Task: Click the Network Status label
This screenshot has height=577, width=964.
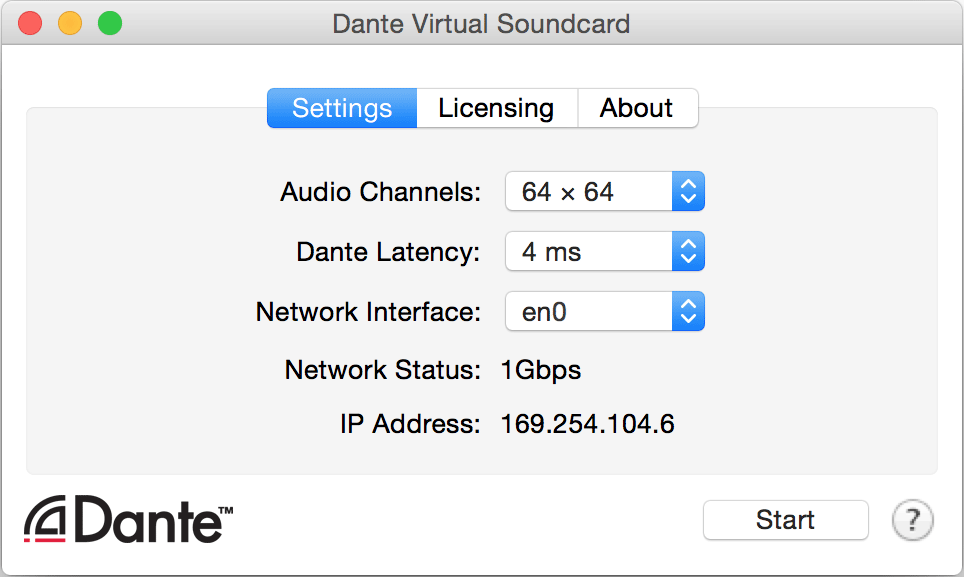Action: 382,371
